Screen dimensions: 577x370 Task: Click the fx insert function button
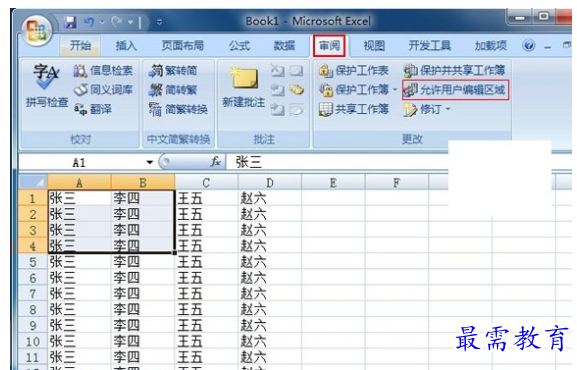pos(215,162)
